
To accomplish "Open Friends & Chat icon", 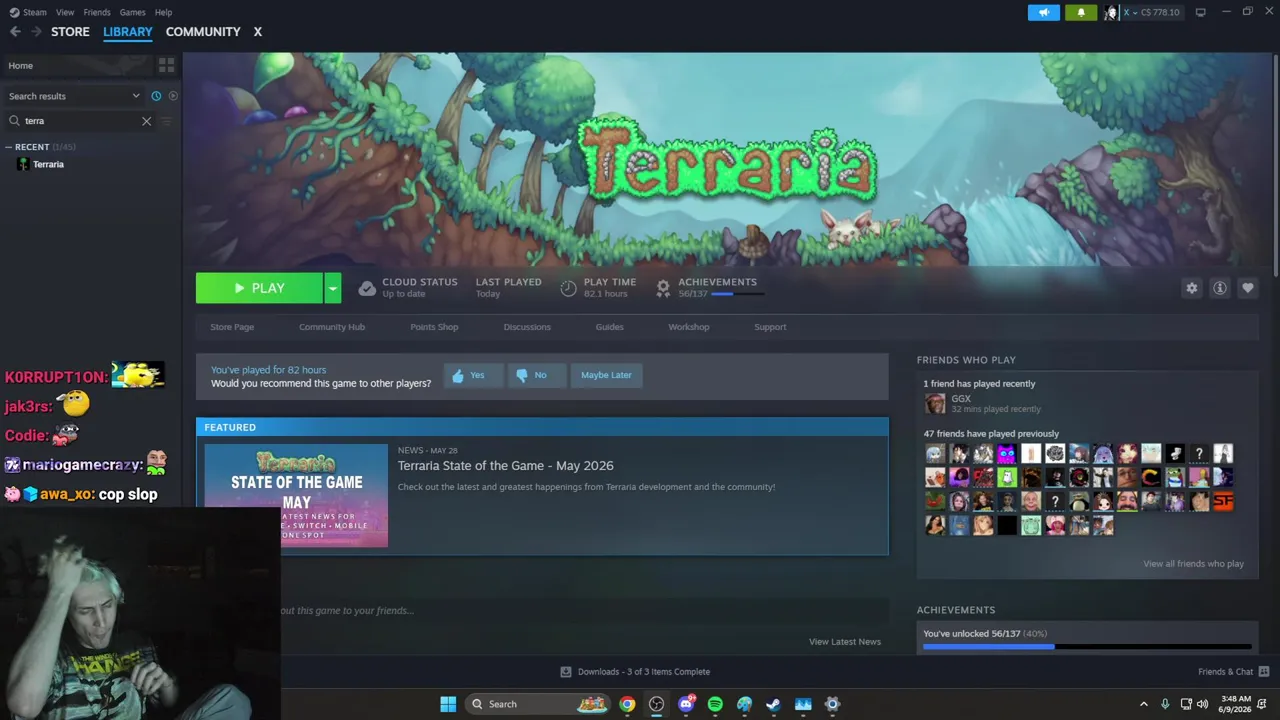I will [1263, 672].
